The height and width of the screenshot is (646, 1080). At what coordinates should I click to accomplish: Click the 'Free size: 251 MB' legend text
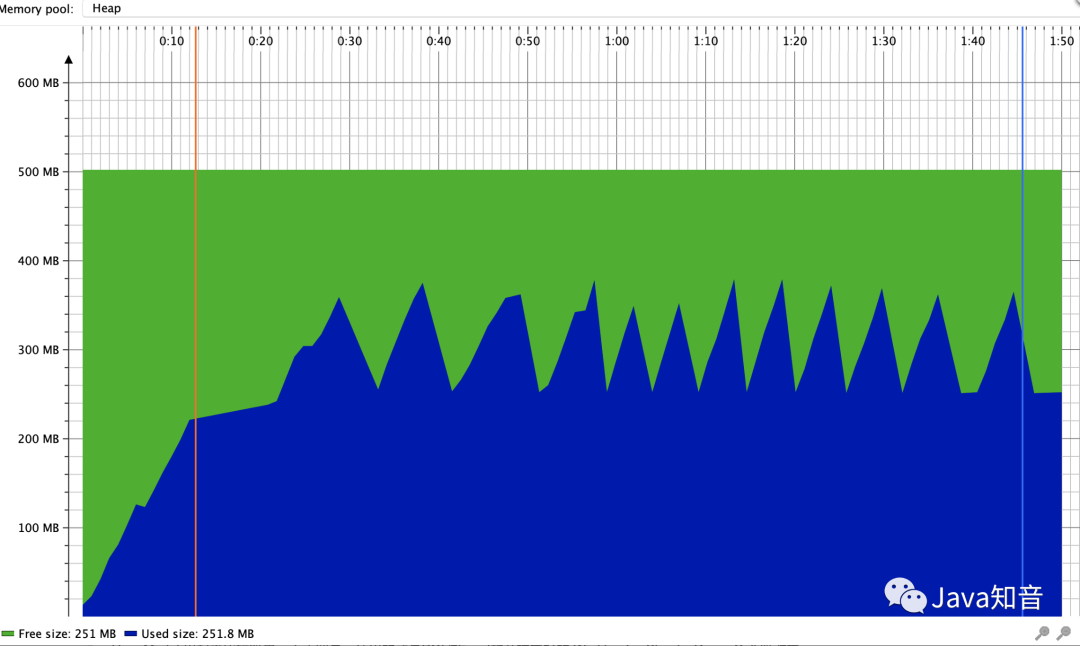click(x=67, y=634)
